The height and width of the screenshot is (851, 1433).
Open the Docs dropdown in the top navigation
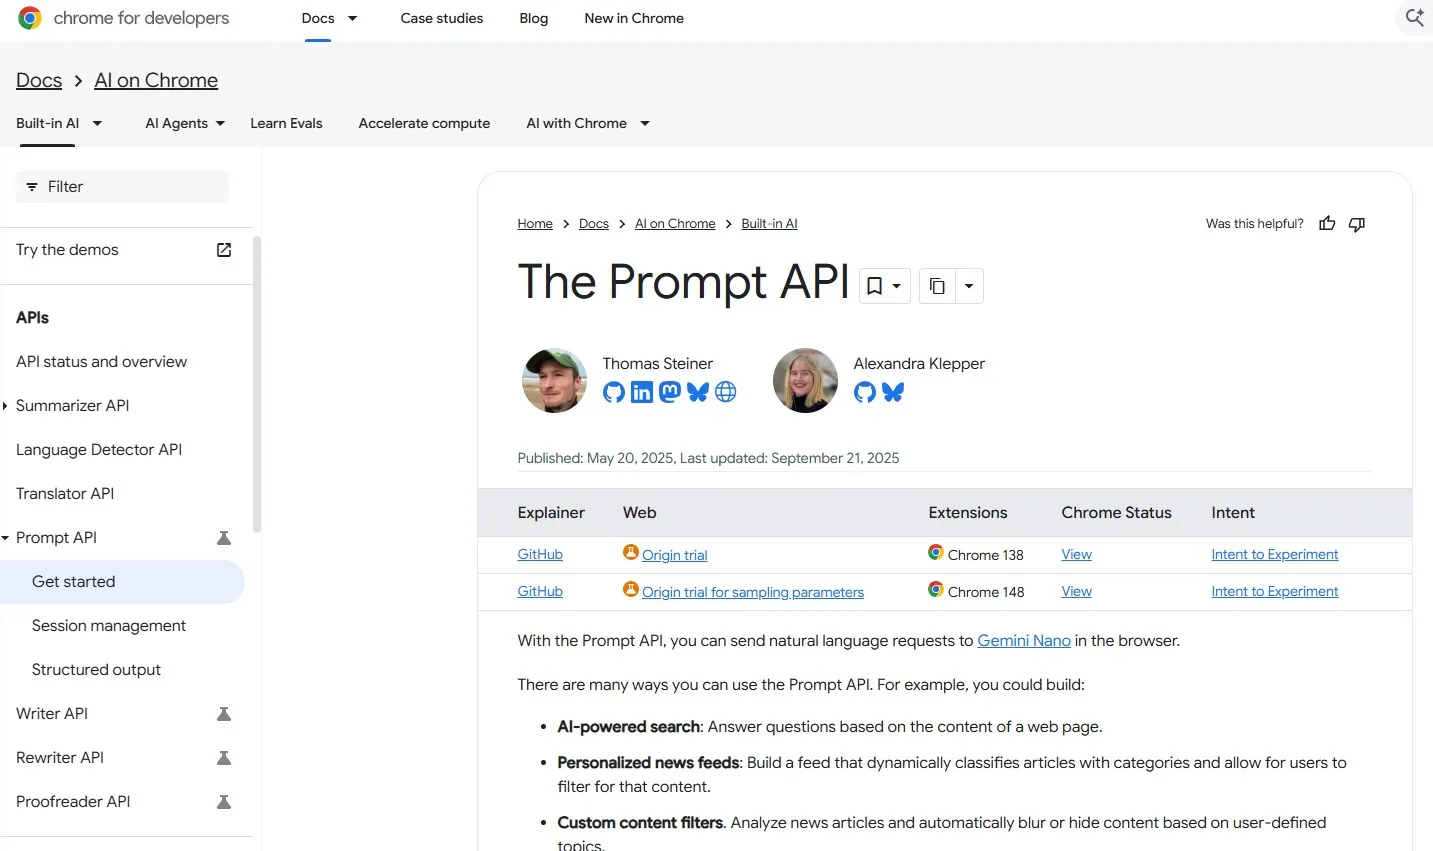tap(330, 18)
